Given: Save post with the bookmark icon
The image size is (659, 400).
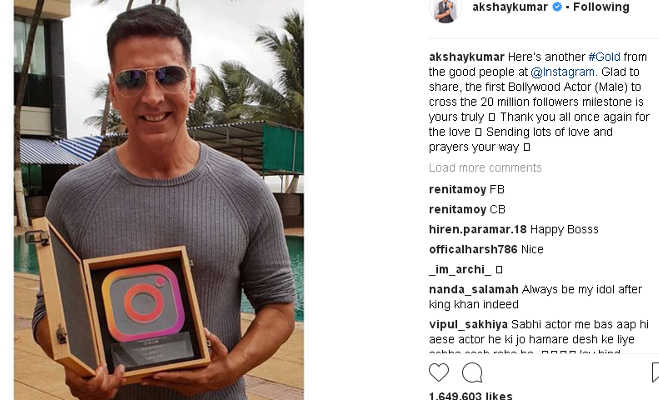Looking at the screenshot, I should tap(655, 372).
